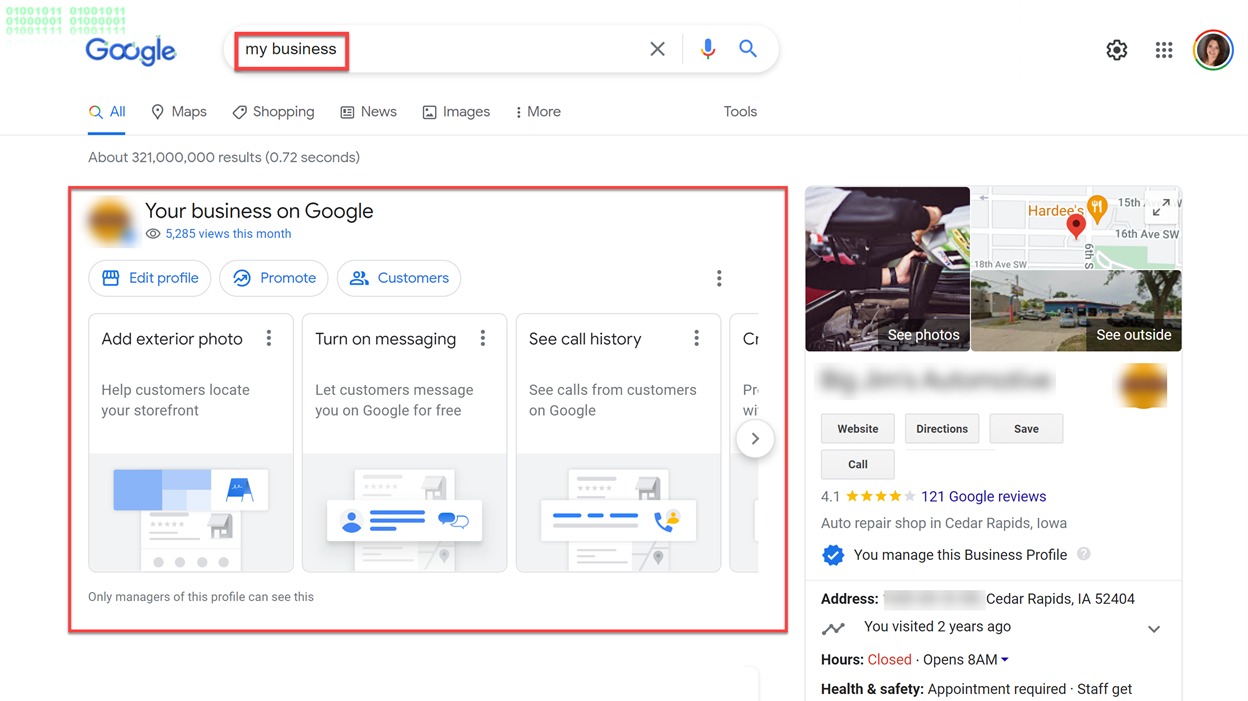Viewport: 1248px width, 701px height.
Task: Open the Edit profile option
Action: pyautogui.click(x=149, y=278)
